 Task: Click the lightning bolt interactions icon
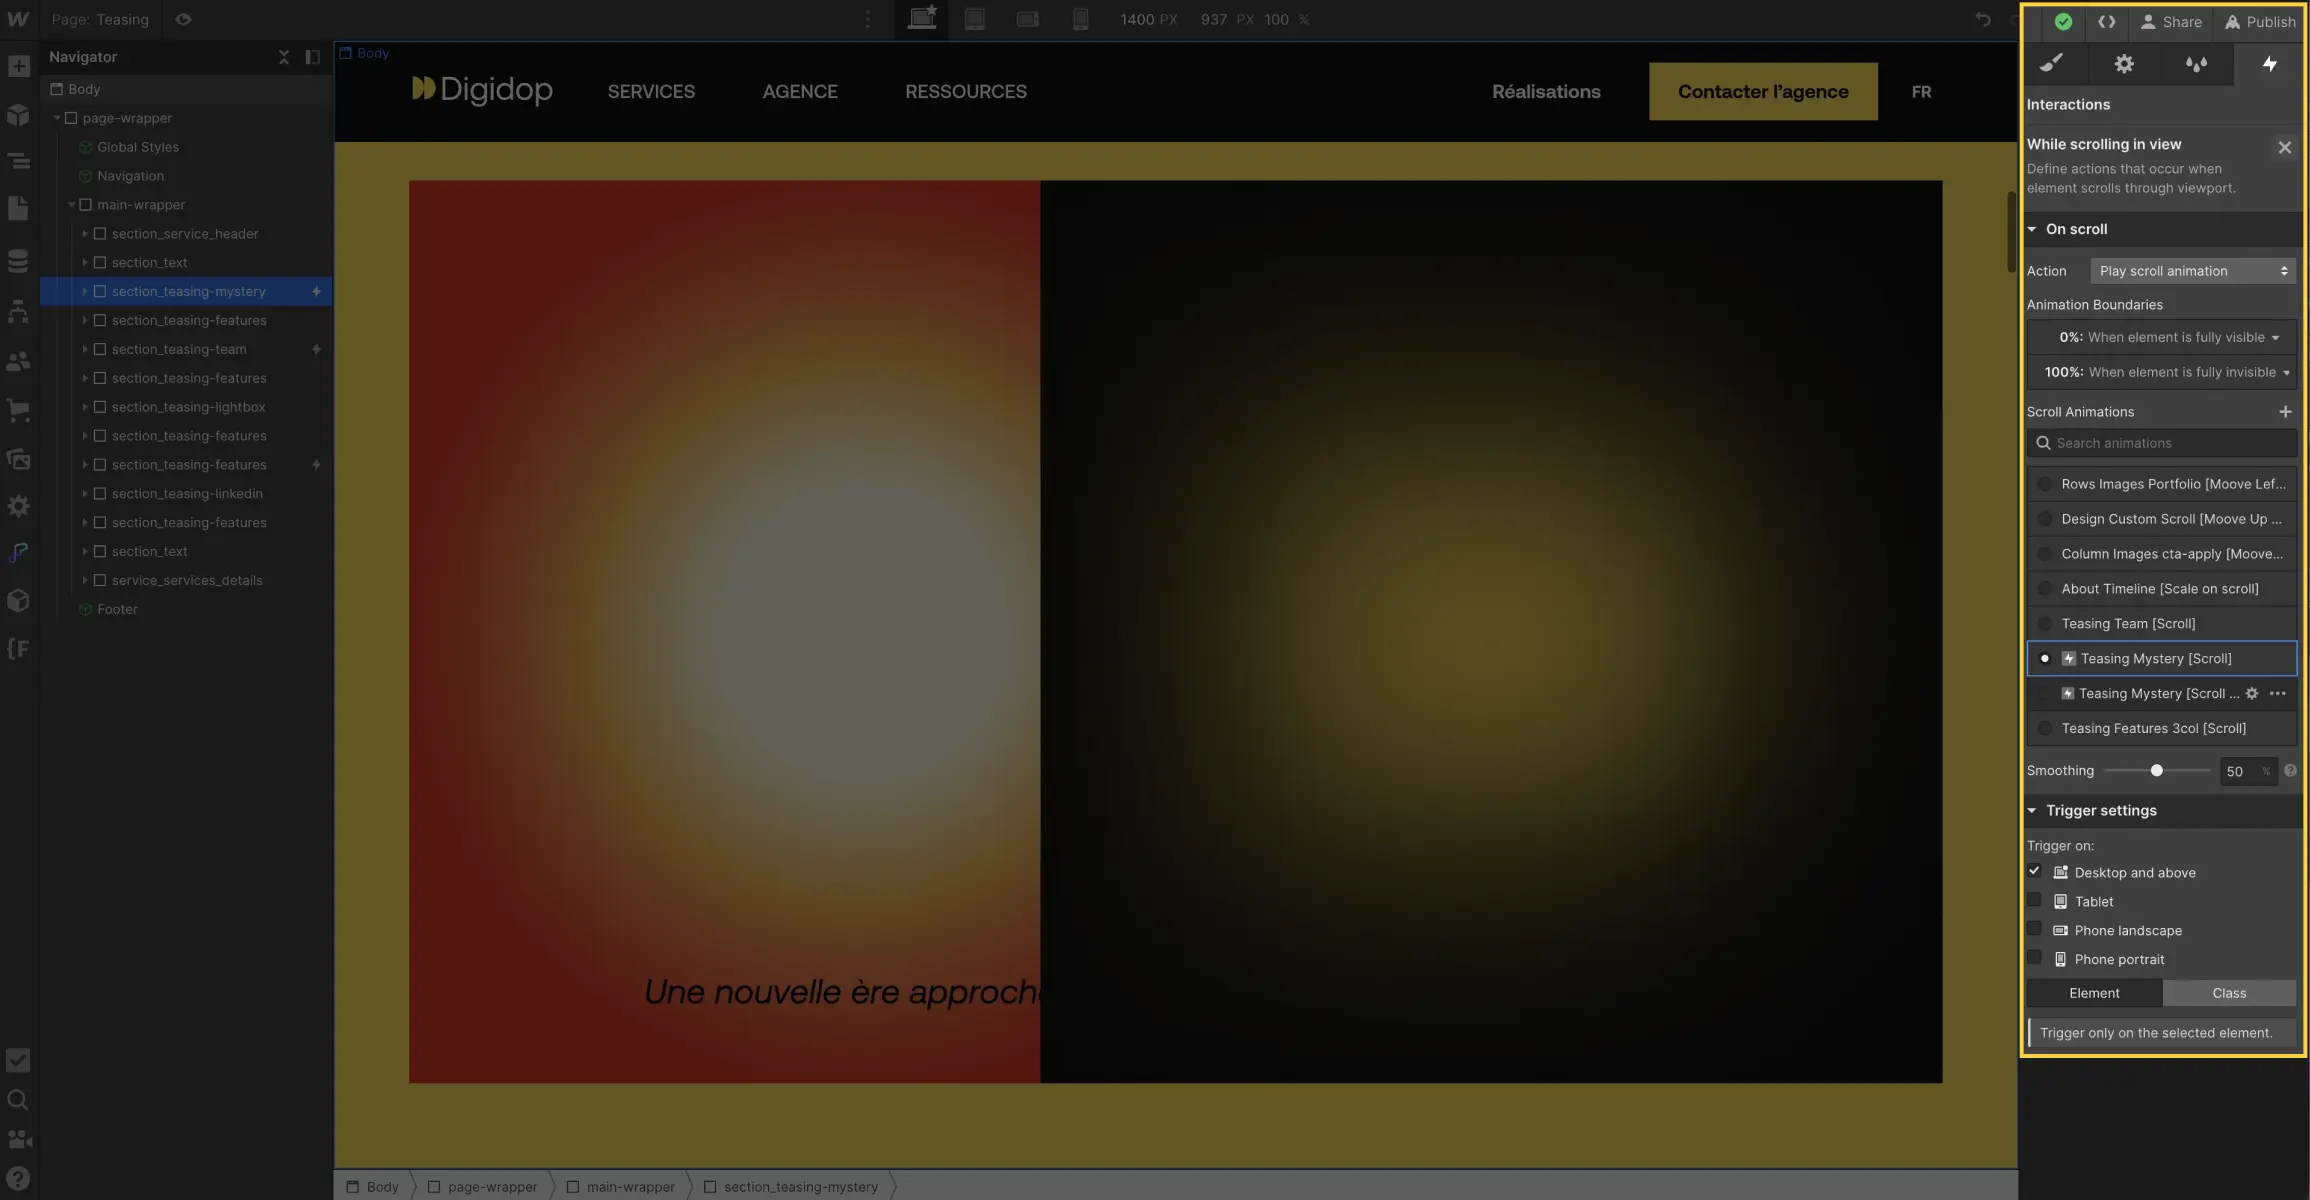pos(2273,63)
